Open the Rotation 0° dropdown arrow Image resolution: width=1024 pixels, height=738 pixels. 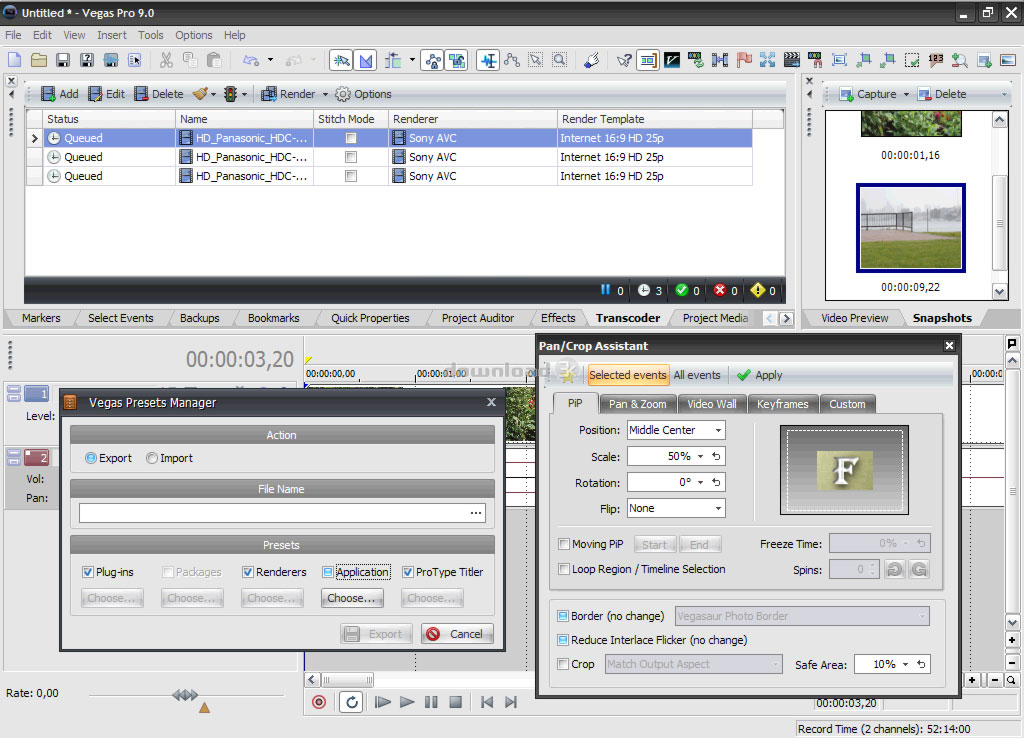(700, 483)
